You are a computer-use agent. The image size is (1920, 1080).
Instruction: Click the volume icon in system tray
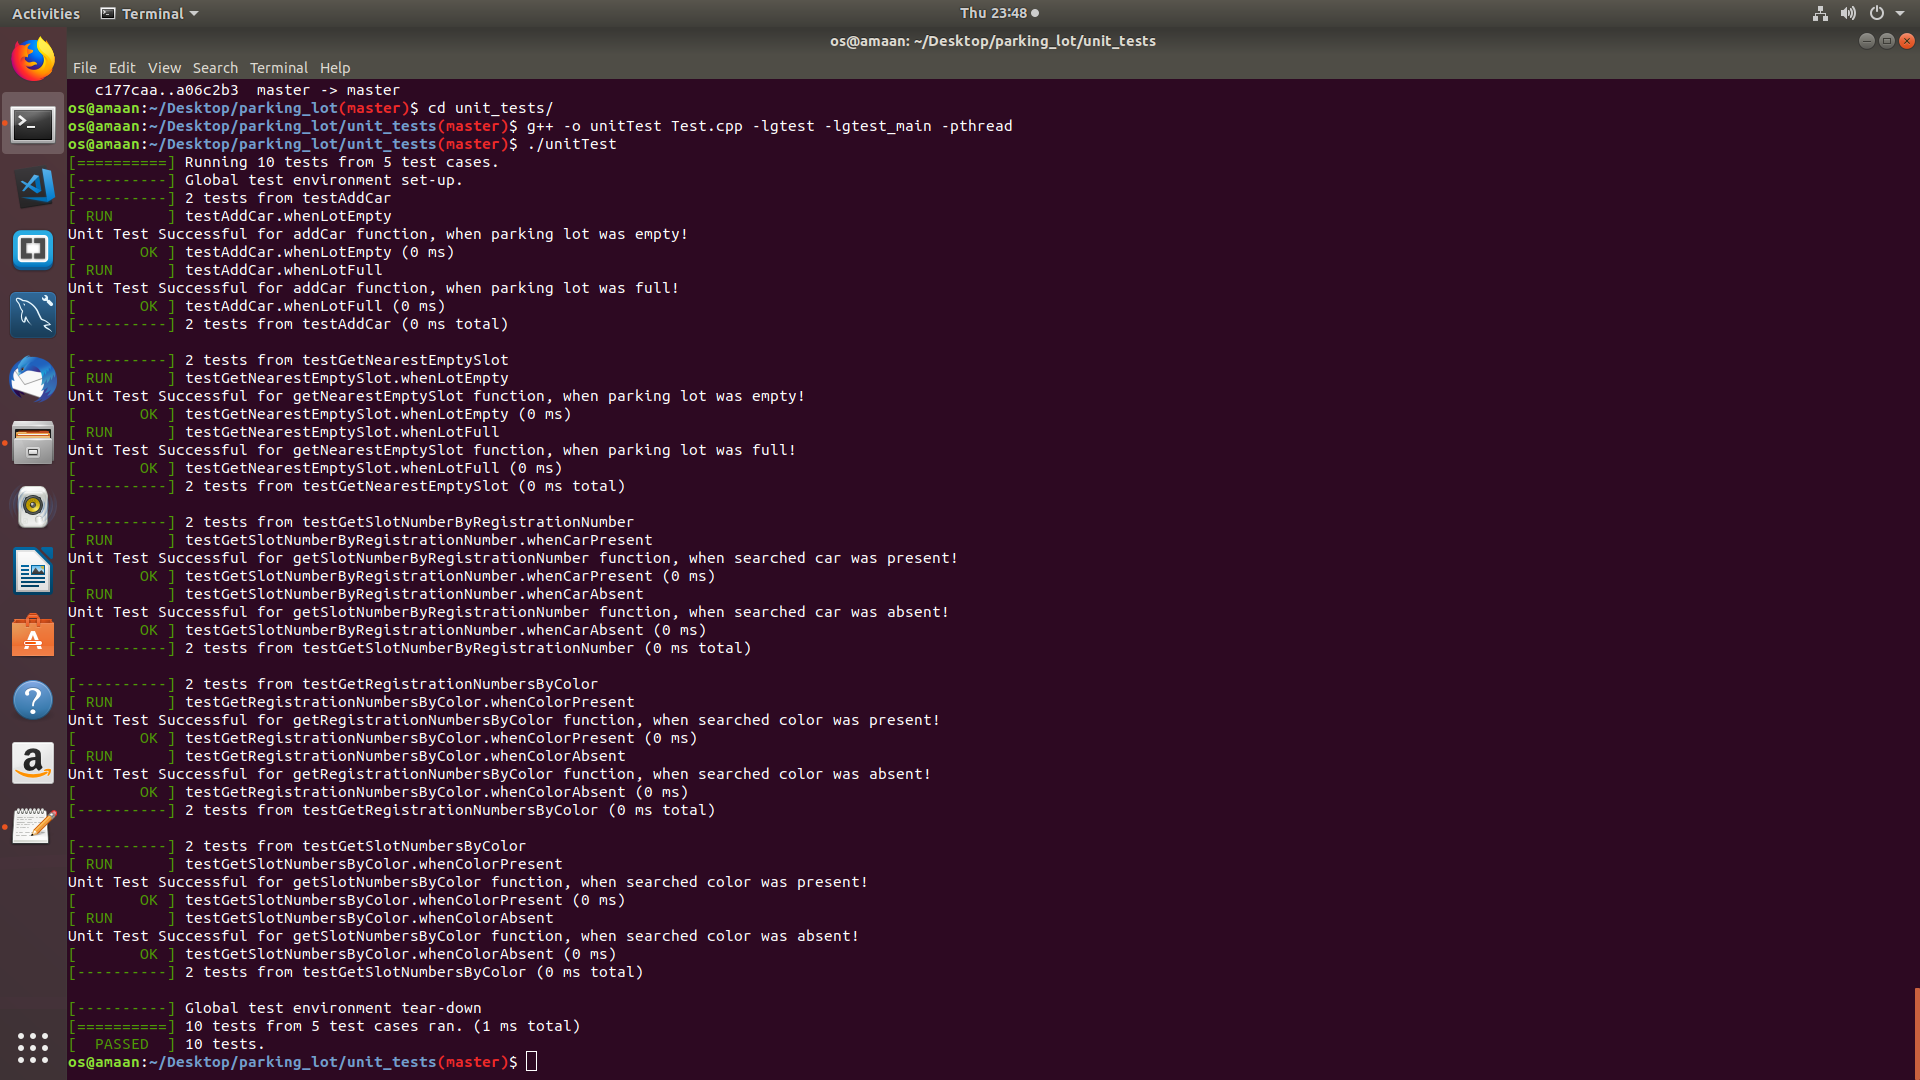pyautogui.click(x=1848, y=13)
